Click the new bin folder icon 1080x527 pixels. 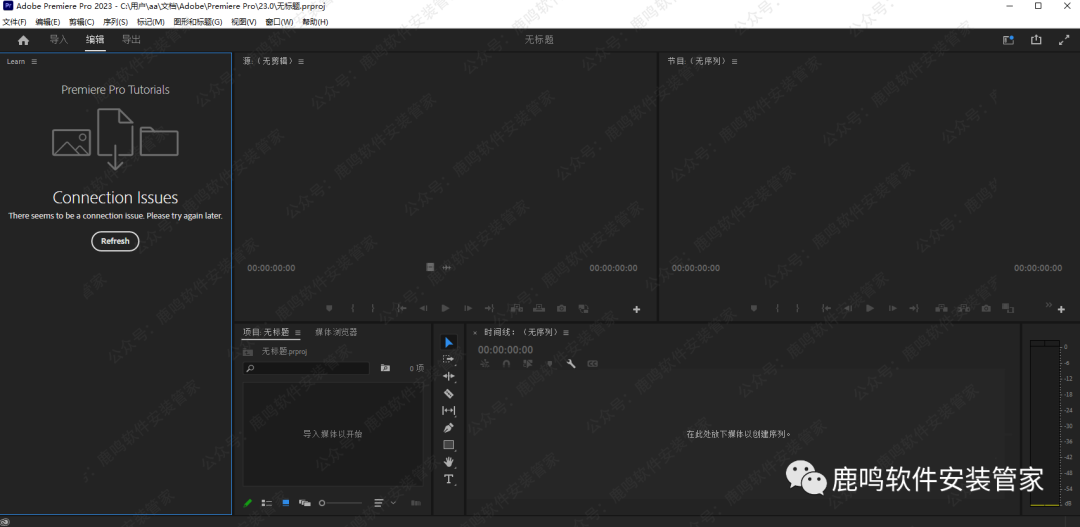385,369
